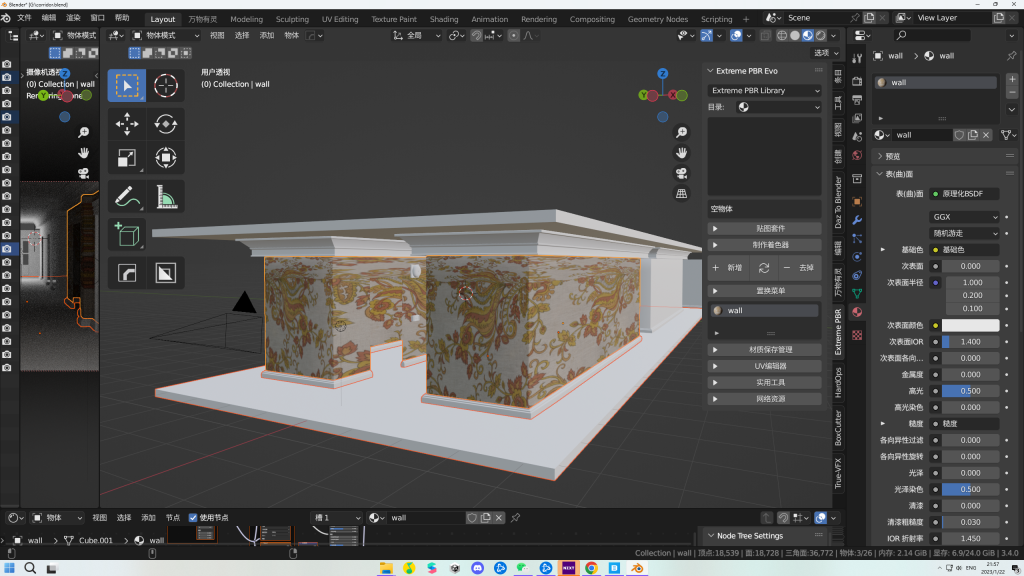Open File Explorer from taskbar
The height and width of the screenshot is (576, 1024).
386,568
